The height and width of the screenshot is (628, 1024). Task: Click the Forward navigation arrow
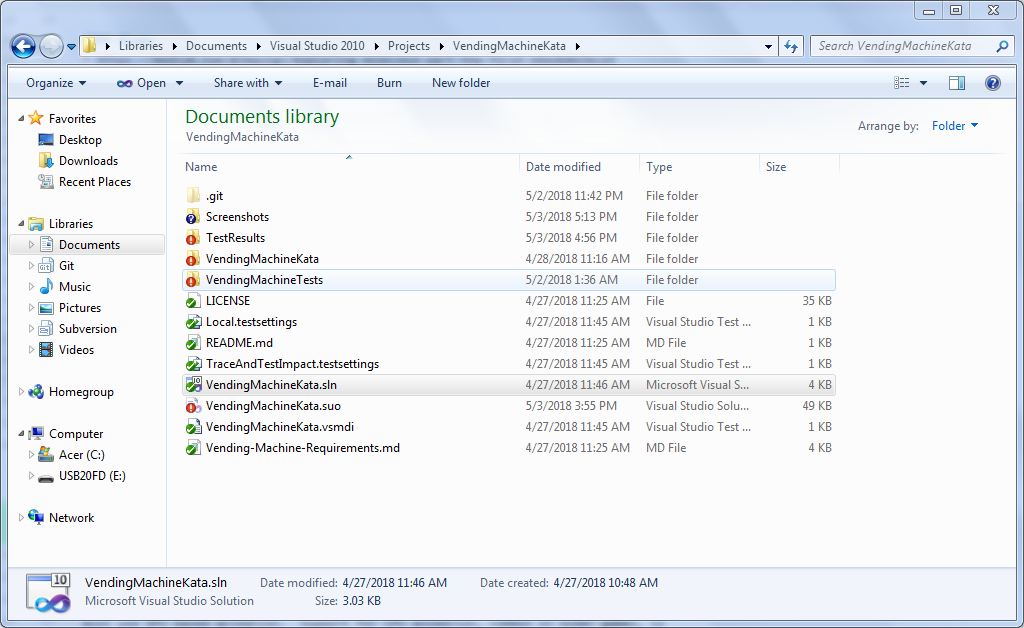point(51,46)
